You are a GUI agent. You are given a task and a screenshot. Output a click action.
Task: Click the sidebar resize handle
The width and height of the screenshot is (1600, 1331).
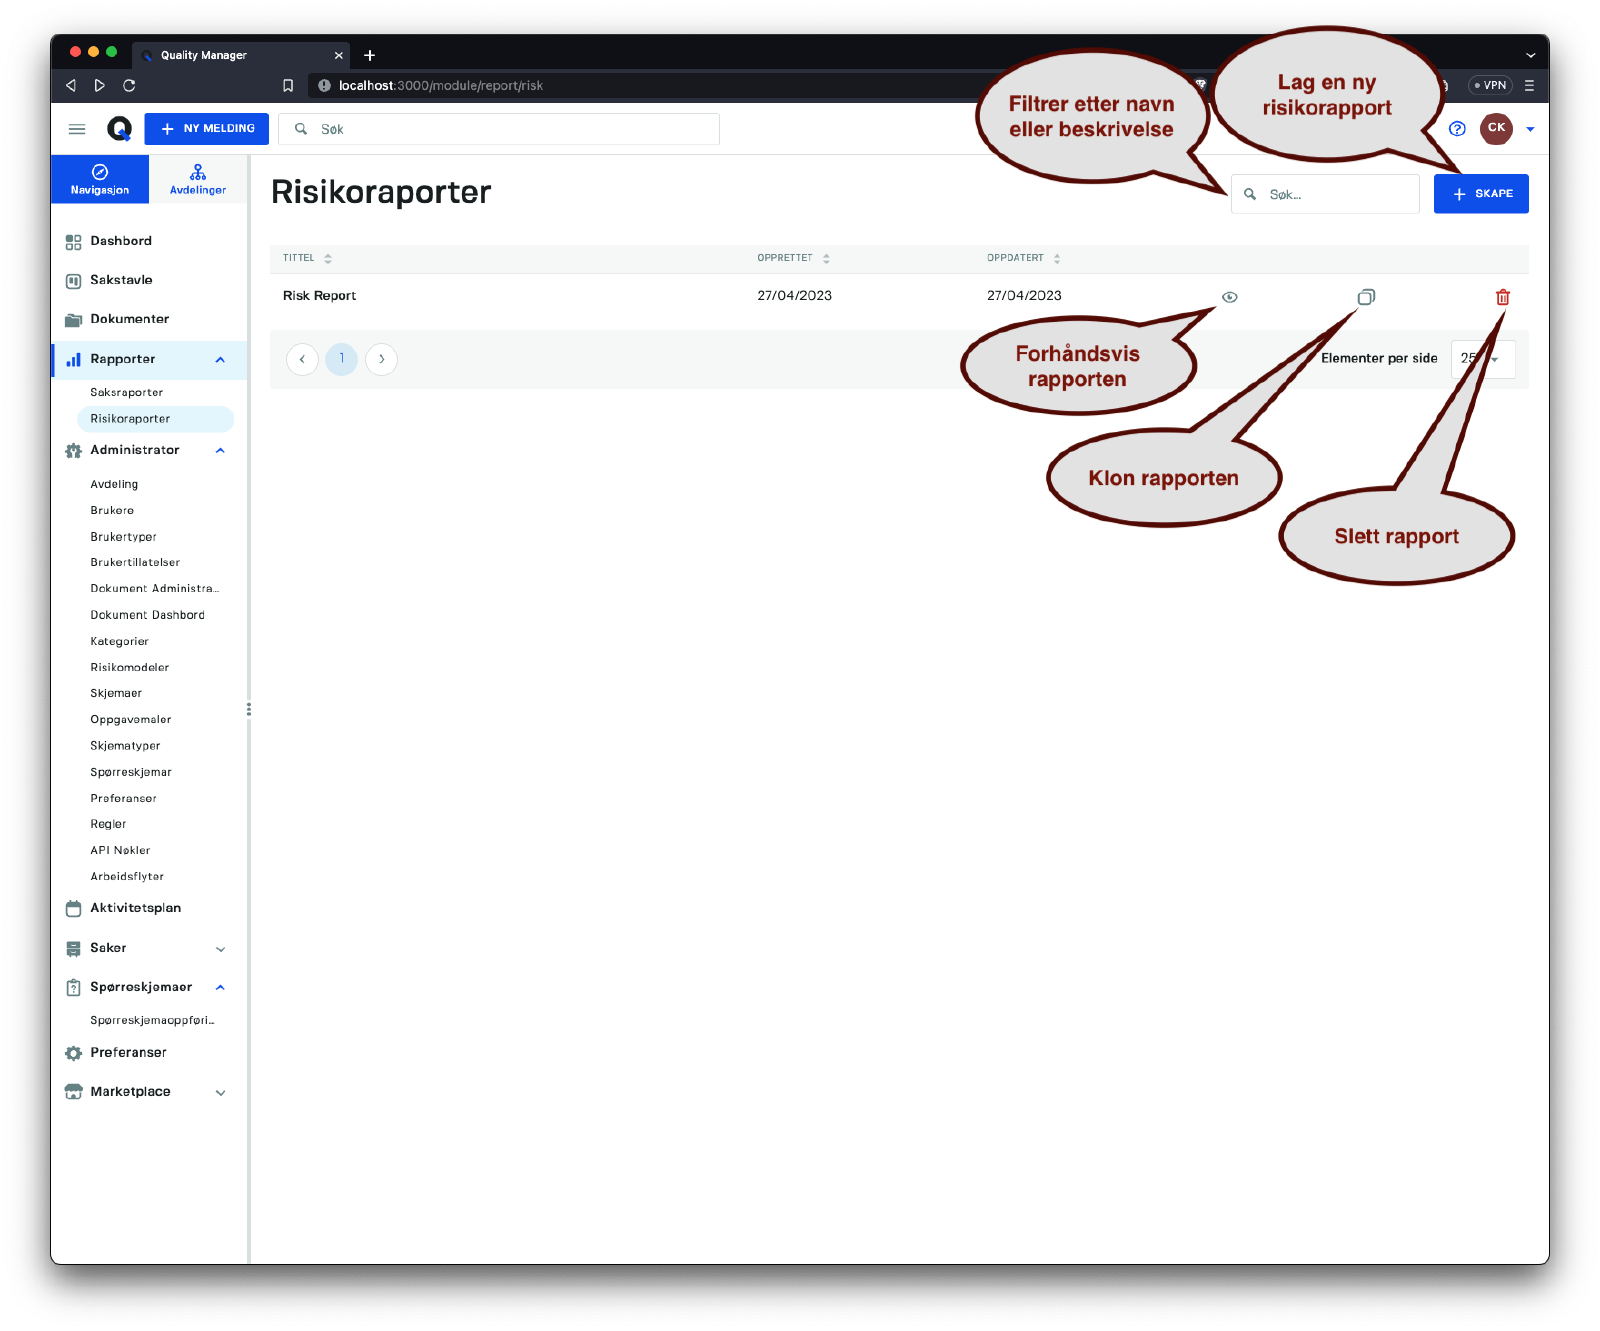(248, 709)
